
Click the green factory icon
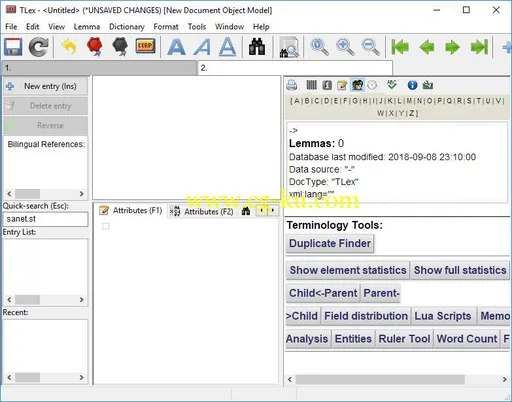[428, 85]
